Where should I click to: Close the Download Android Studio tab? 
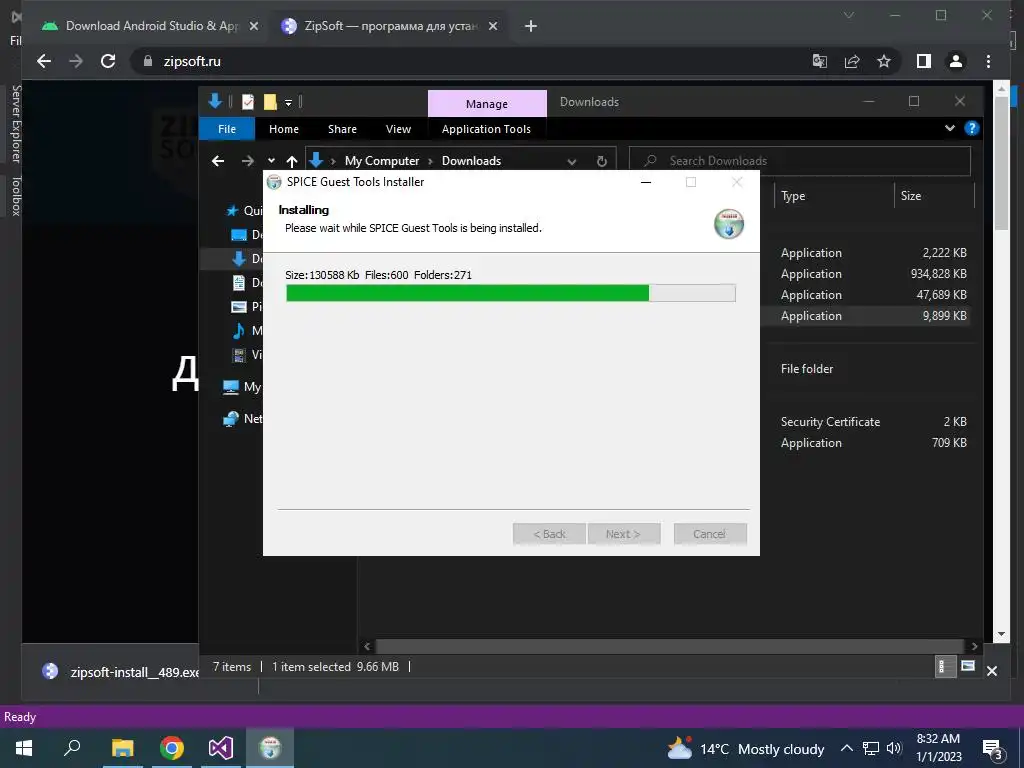254,26
